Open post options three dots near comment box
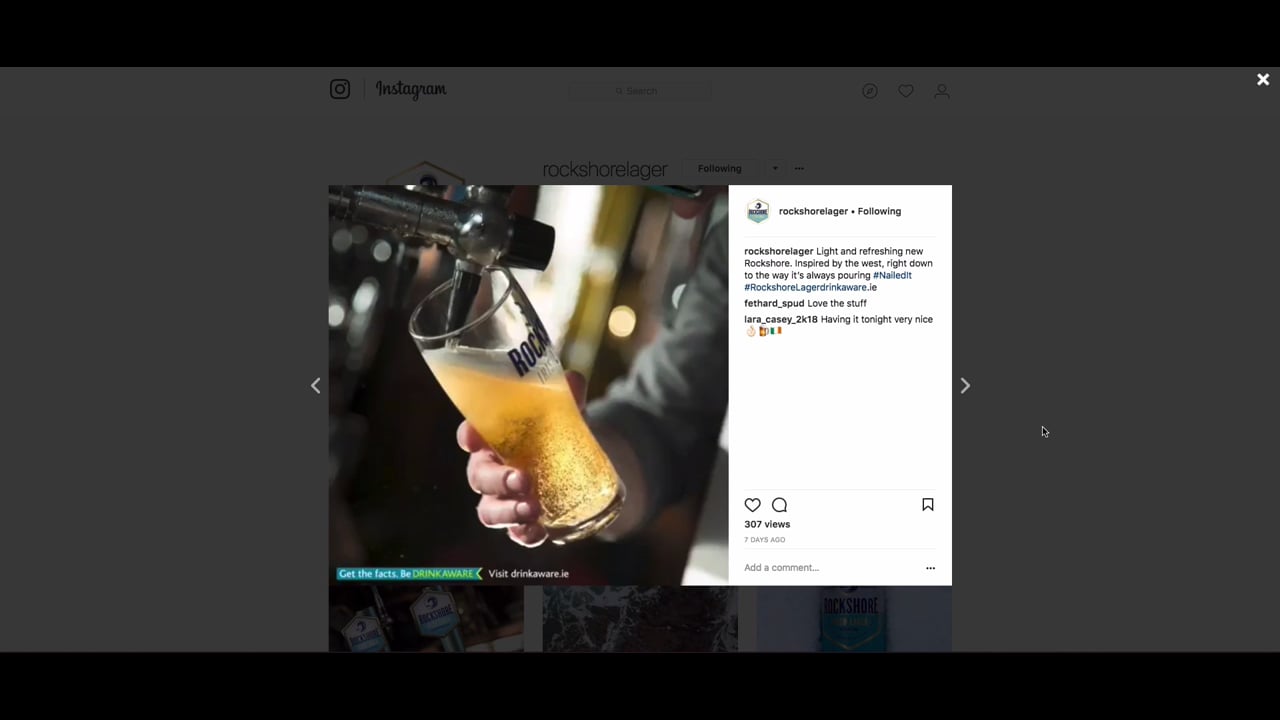Screen dimensions: 1280x720 tap(930, 568)
